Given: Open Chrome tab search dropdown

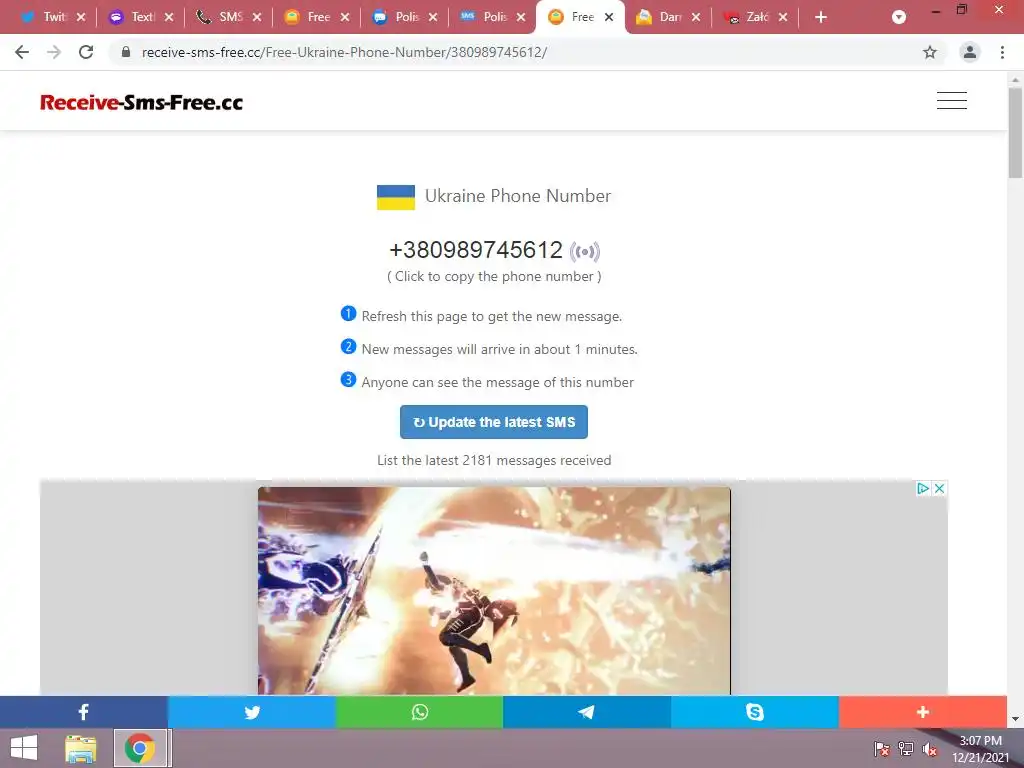Looking at the screenshot, I should [x=899, y=17].
